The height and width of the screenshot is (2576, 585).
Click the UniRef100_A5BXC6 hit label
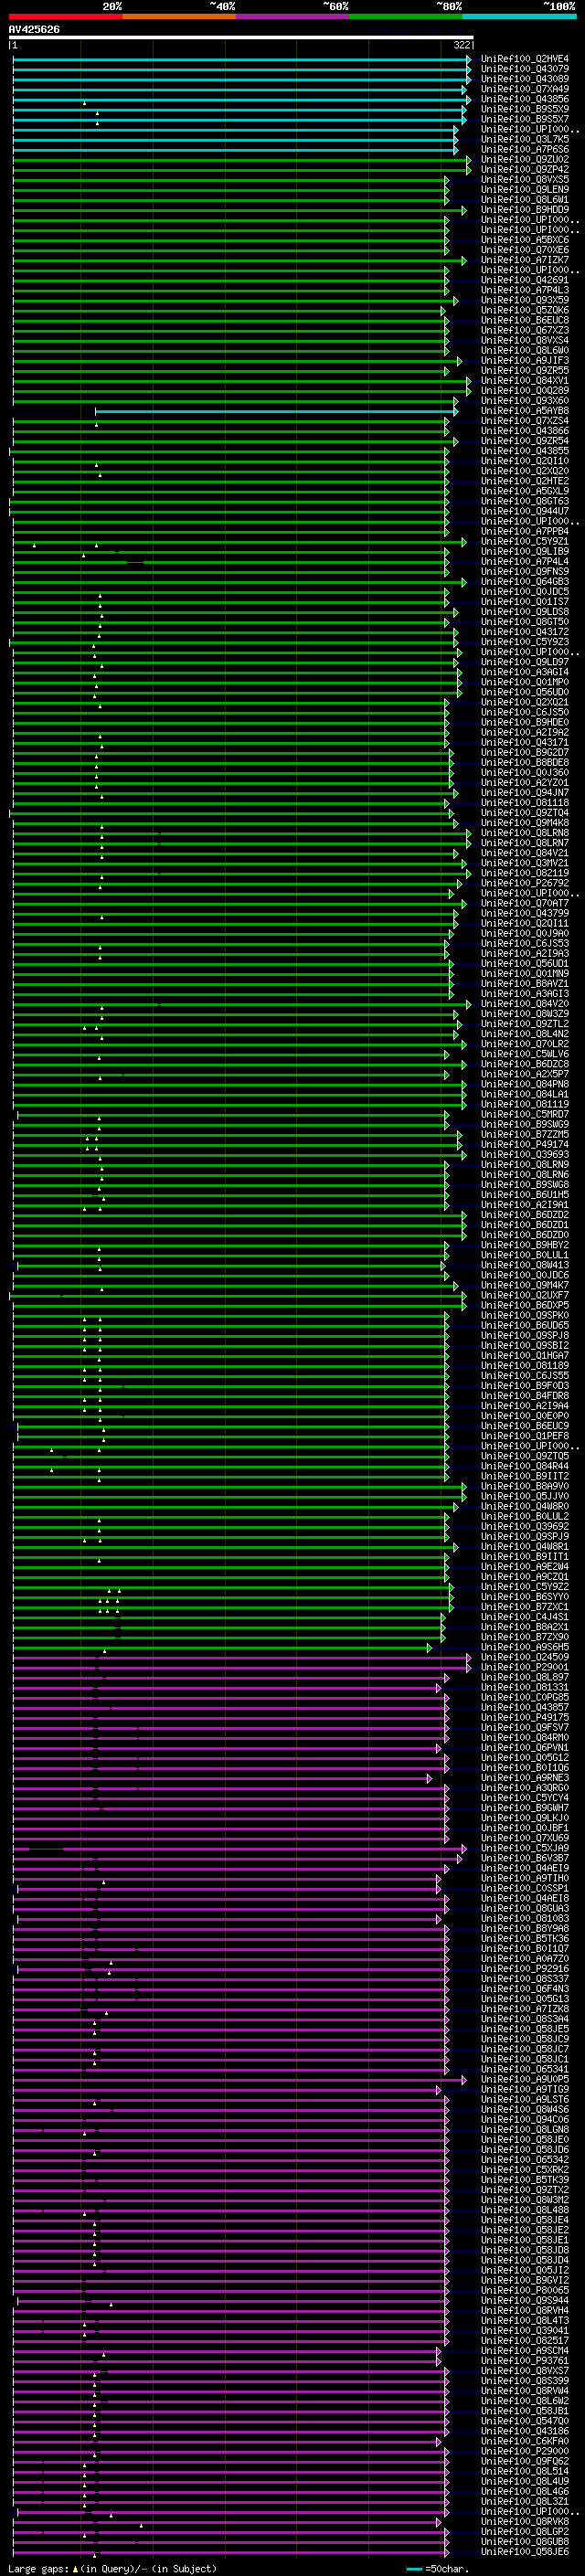(x=524, y=240)
